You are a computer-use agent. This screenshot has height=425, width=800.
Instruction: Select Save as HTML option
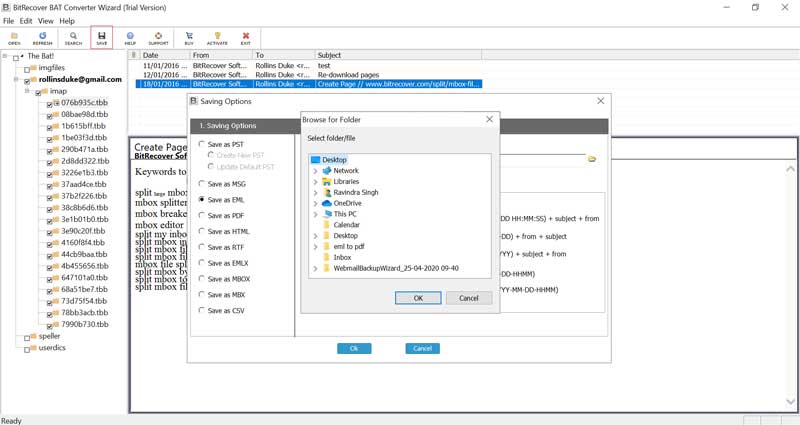click(x=224, y=231)
